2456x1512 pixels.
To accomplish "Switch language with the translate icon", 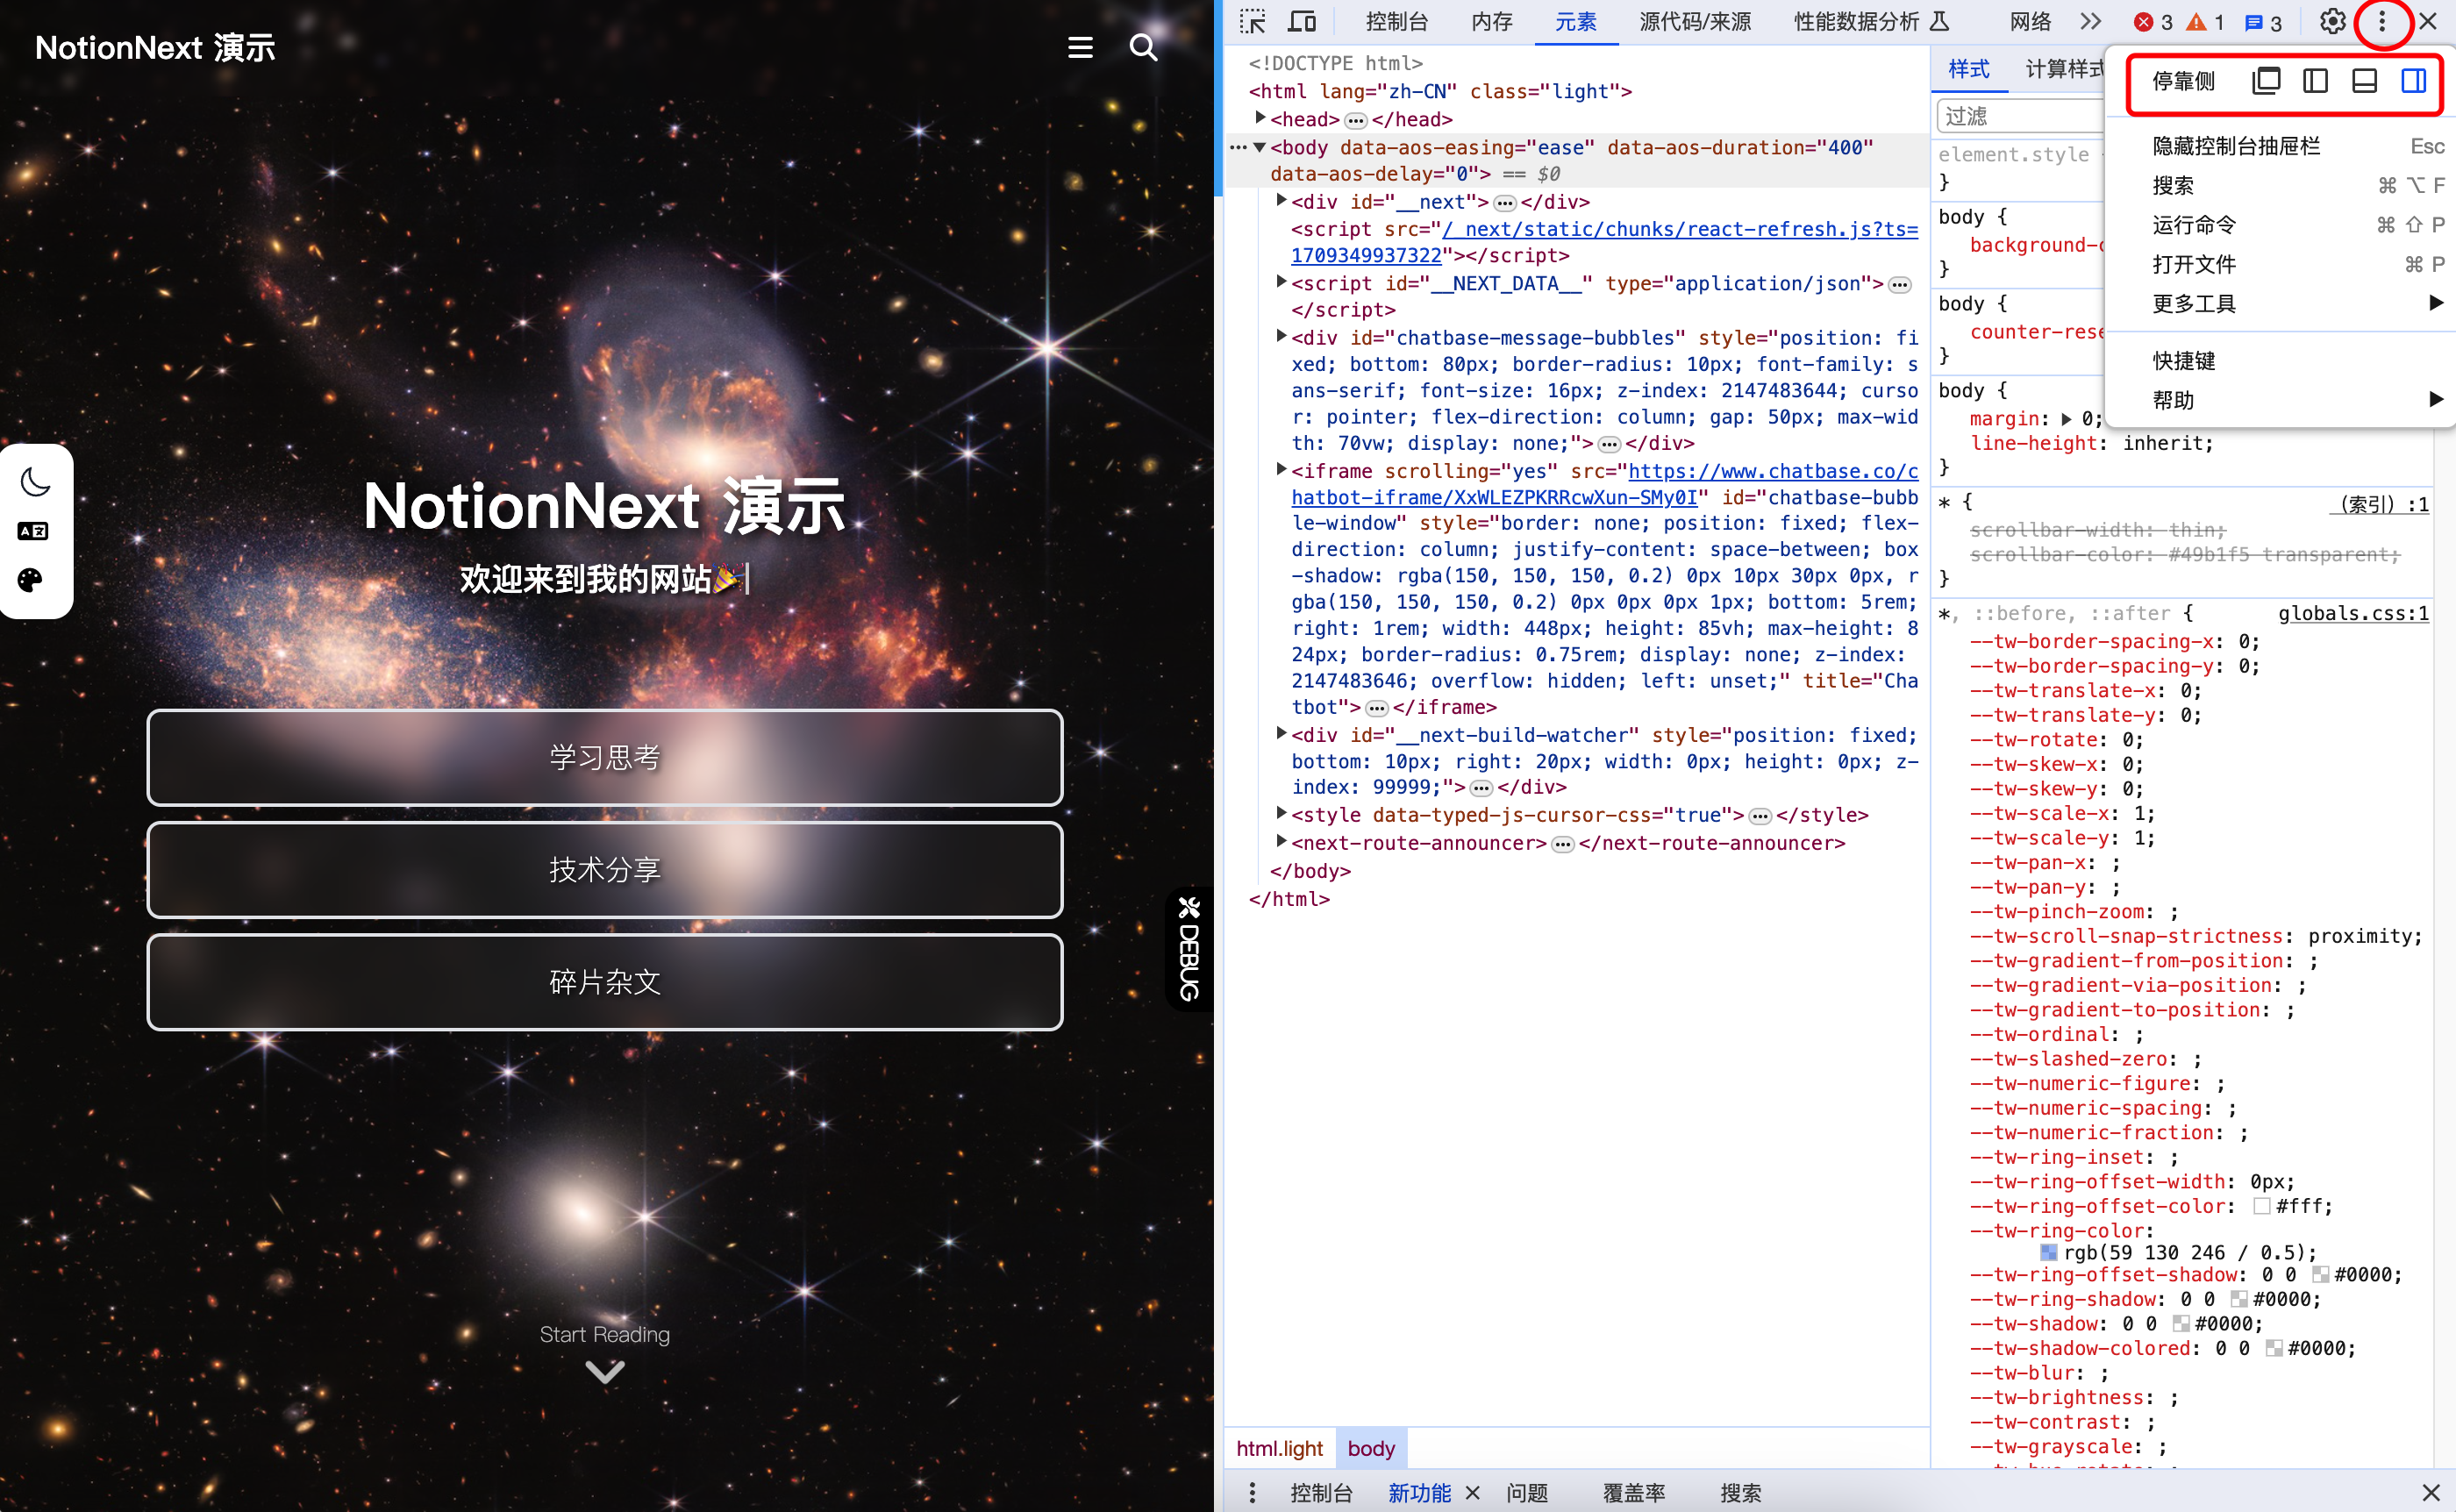I will (33, 531).
